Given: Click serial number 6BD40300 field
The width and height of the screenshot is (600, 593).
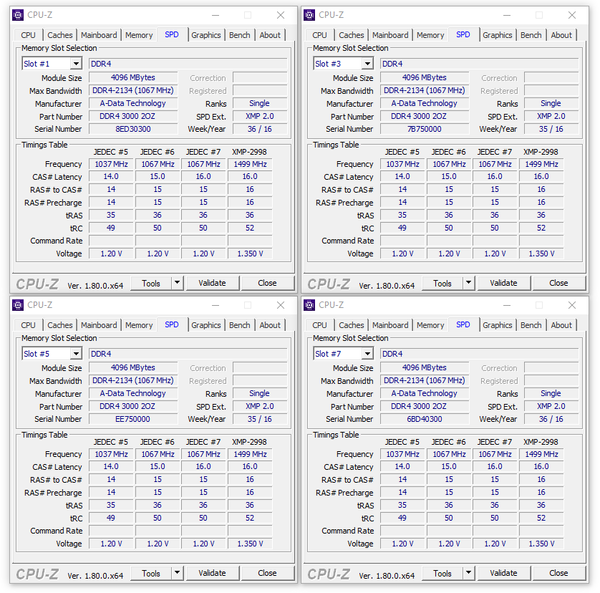Looking at the screenshot, I should (x=424, y=419).
